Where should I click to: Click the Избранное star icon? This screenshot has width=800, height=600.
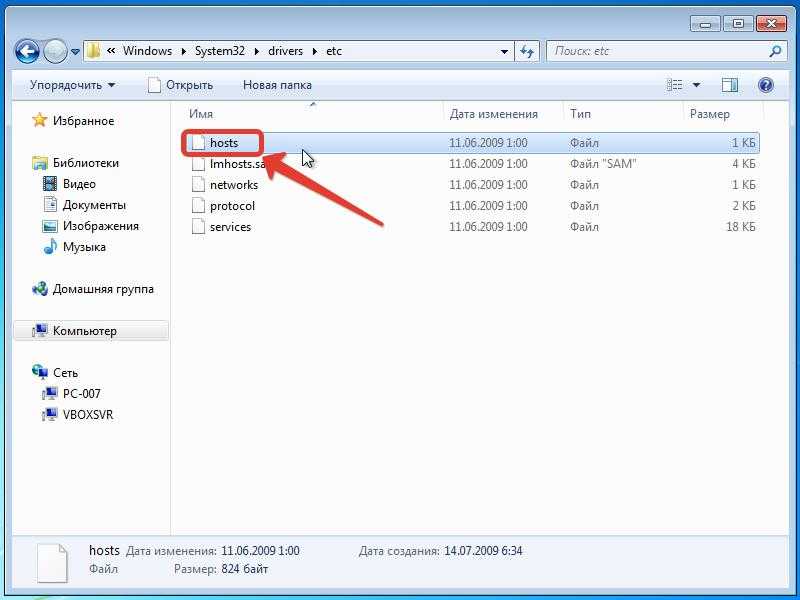pyautogui.click(x=39, y=120)
